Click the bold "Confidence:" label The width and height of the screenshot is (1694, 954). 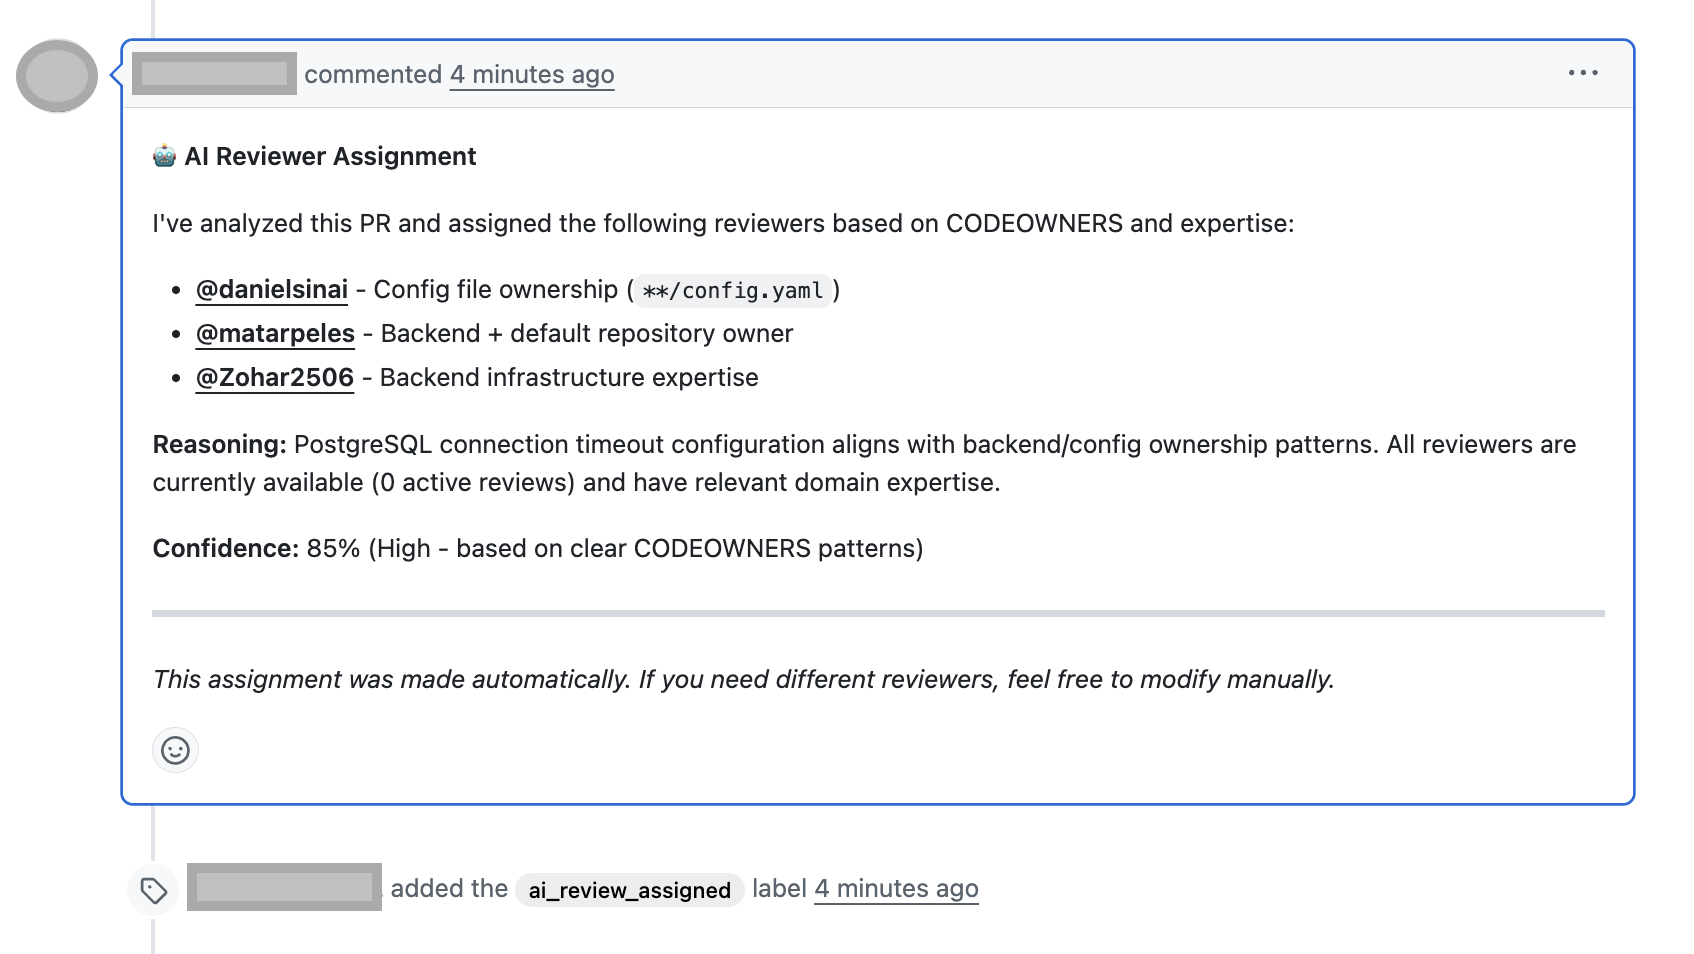225,549
